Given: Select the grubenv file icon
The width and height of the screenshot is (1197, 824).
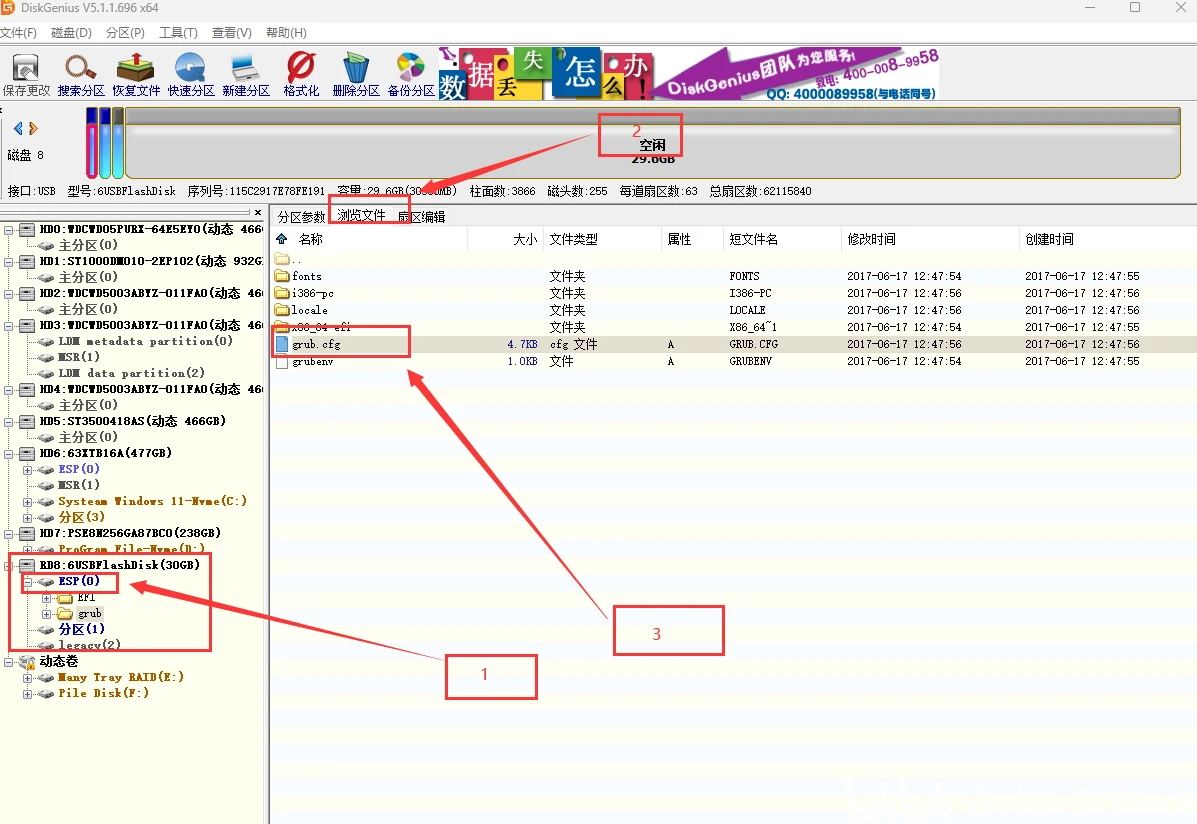Looking at the screenshot, I should click(x=282, y=361).
